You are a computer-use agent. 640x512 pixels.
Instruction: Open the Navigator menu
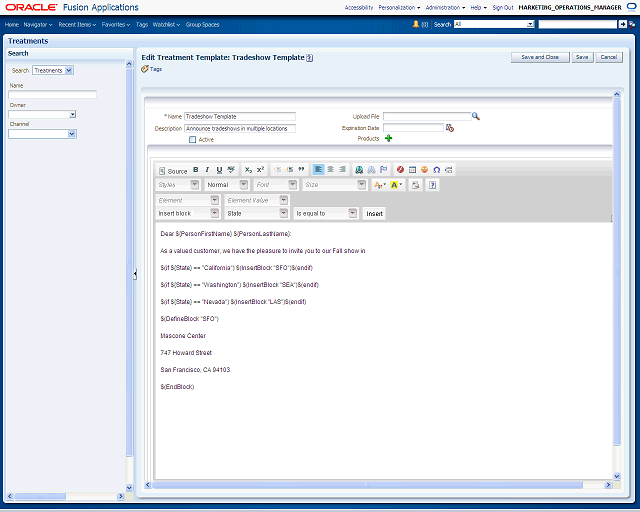pos(38,24)
